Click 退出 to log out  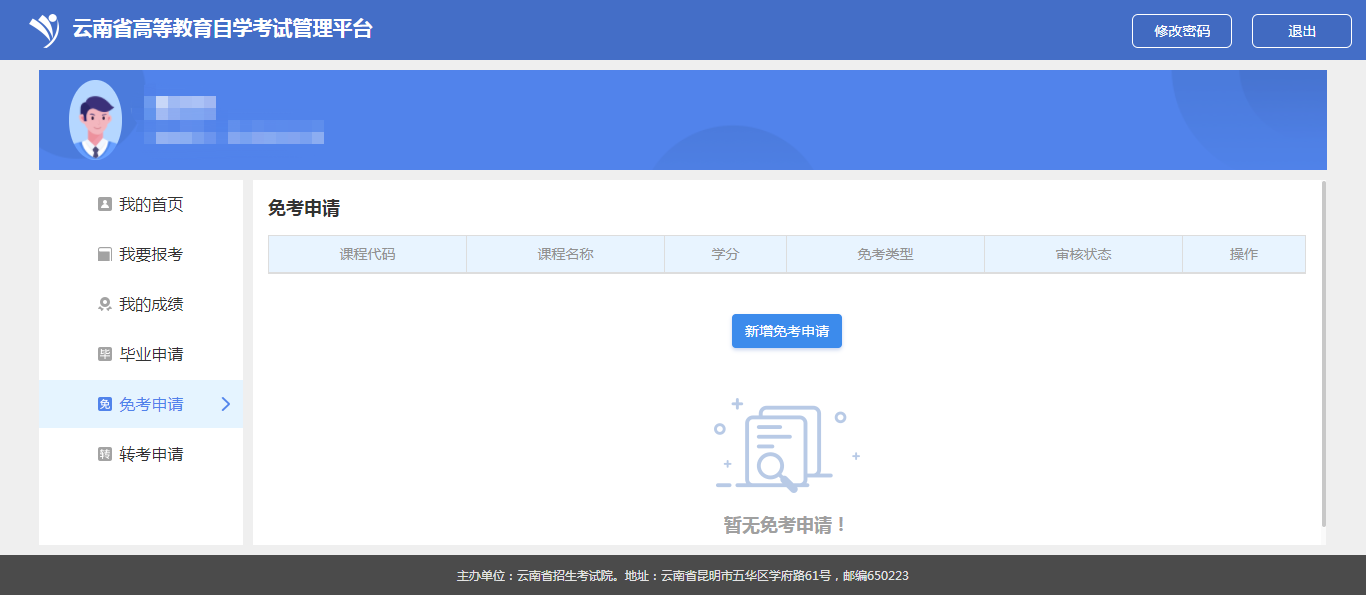(1301, 31)
